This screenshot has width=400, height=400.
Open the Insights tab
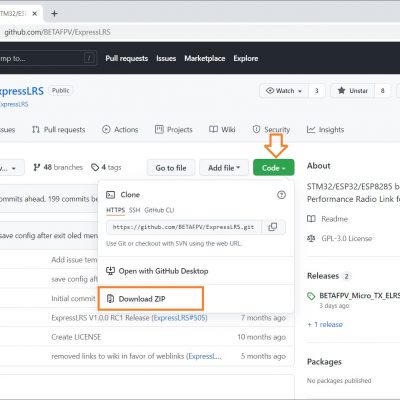click(325, 130)
